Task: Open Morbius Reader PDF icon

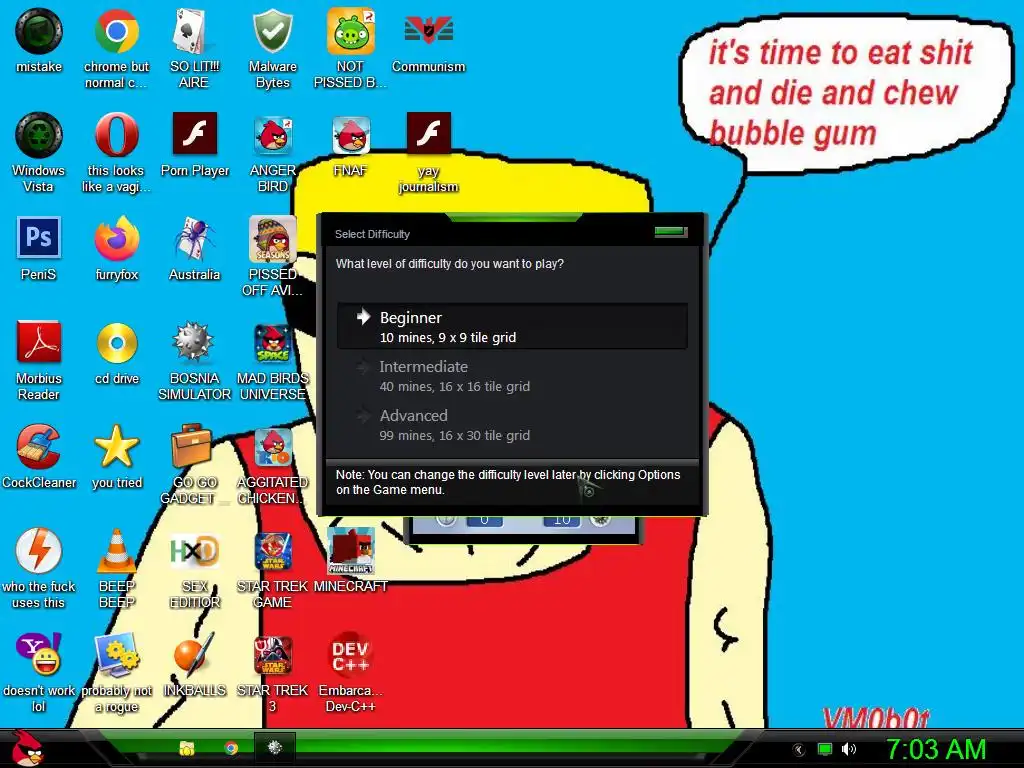Action: [x=39, y=343]
